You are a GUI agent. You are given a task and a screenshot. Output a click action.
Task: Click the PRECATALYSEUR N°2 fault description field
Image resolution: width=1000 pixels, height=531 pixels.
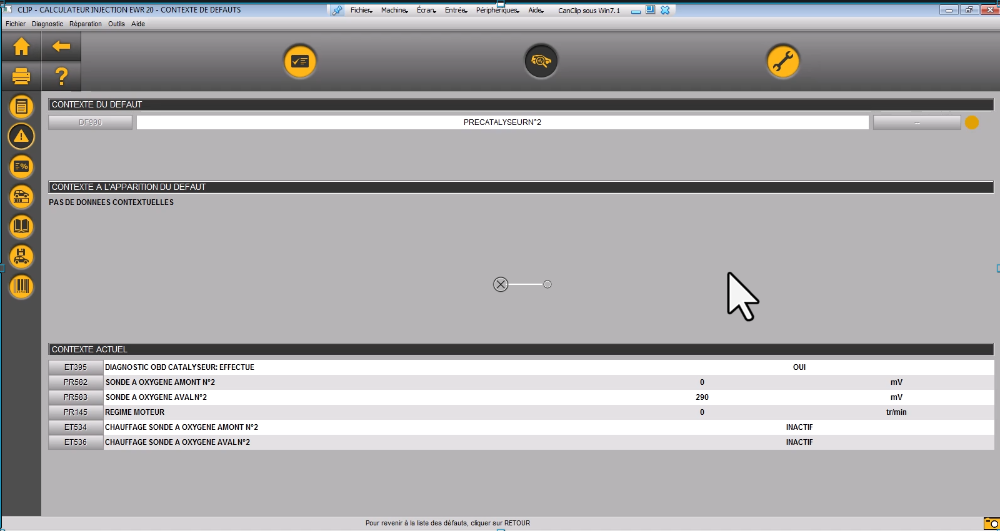click(502, 123)
